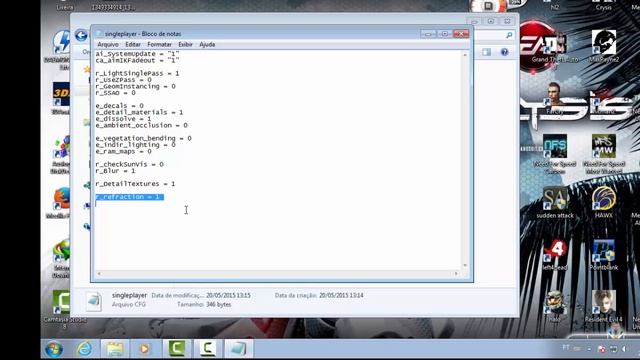The height and width of the screenshot is (360, 640).
Task: Switch to green Camtasia taskbar icon
Action: pyautogui.click(x=176, y=348)
